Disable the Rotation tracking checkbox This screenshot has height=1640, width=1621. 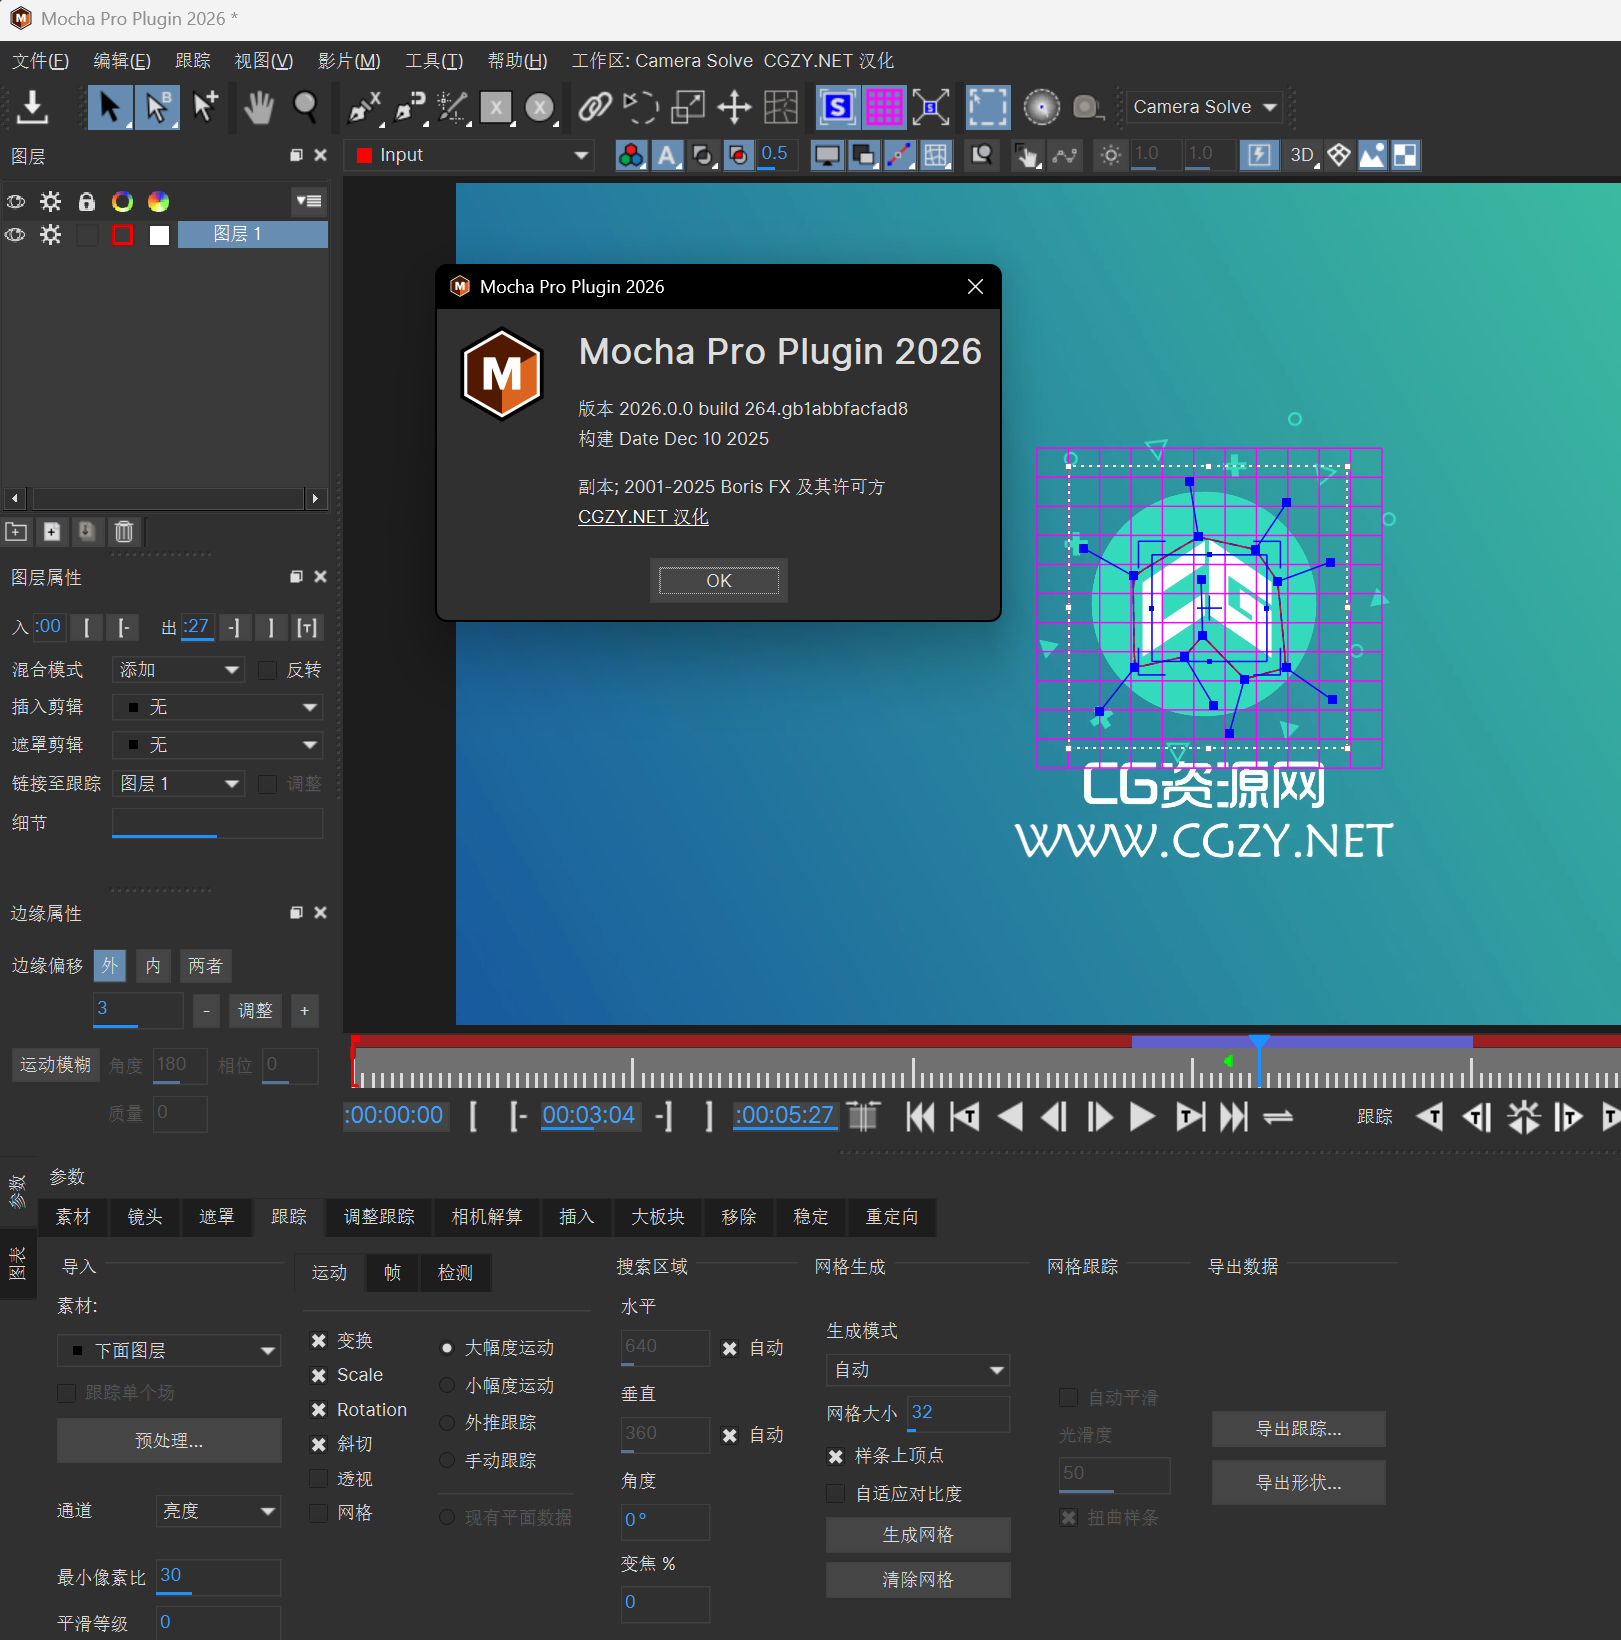point(318,1409)
